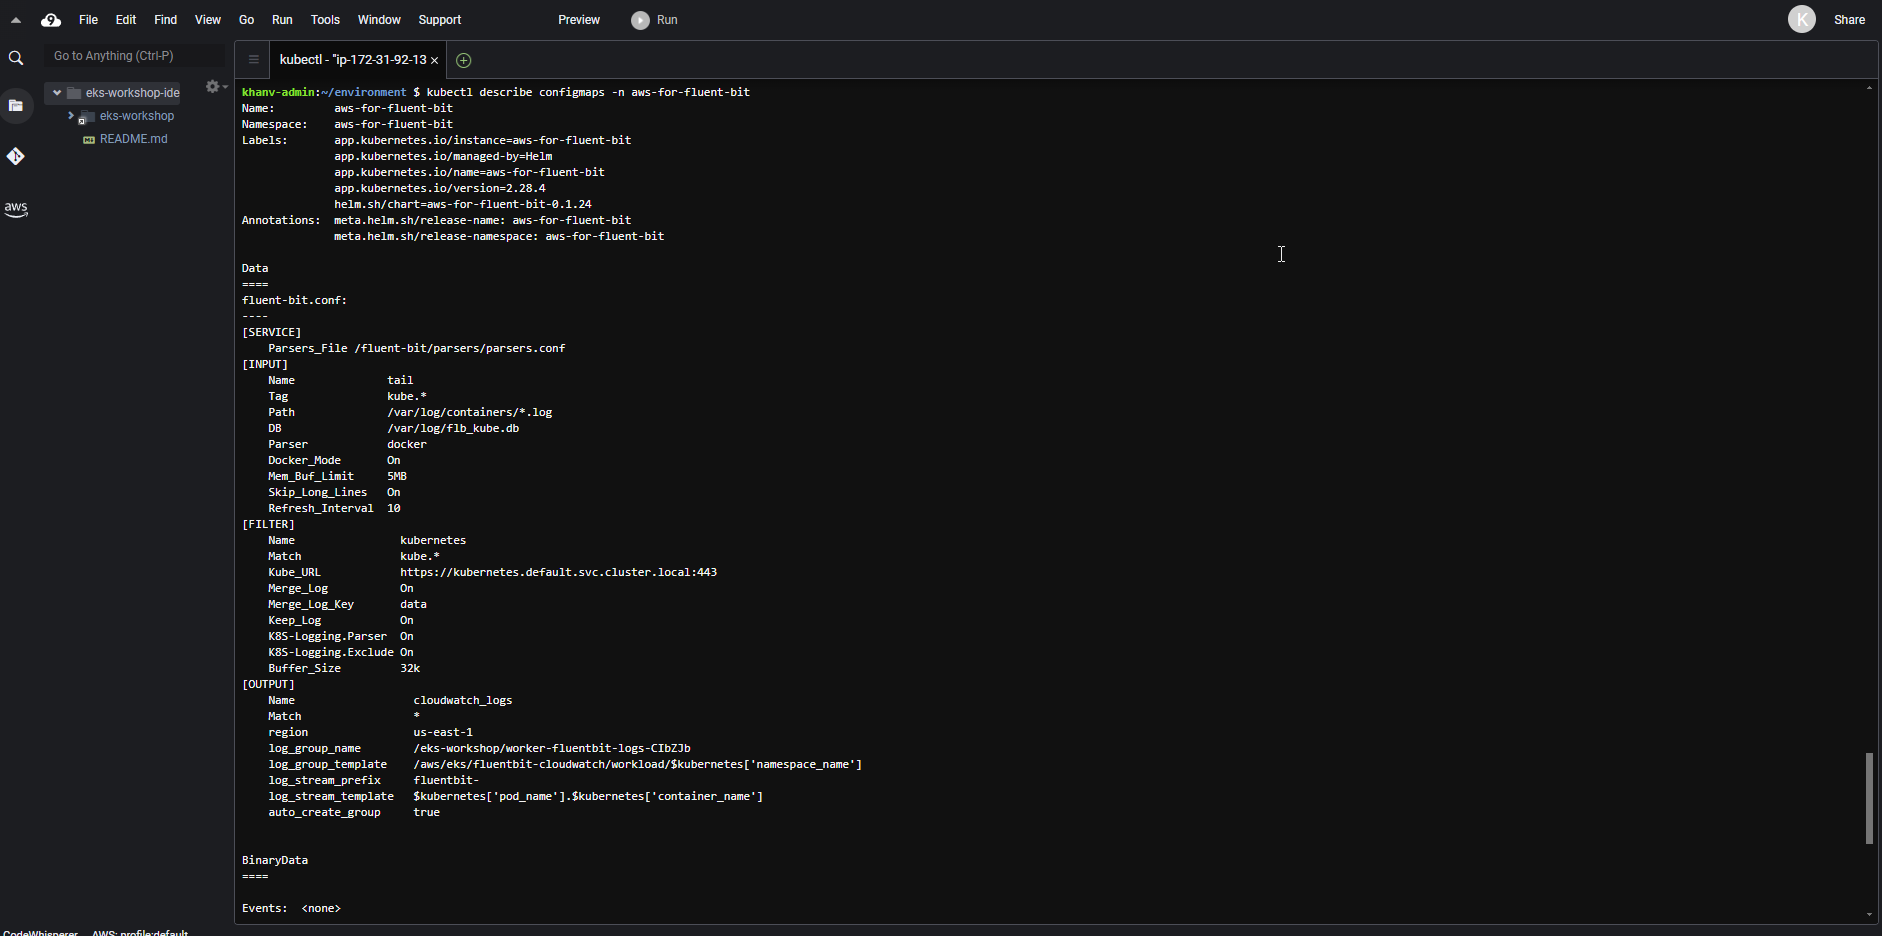This screenshot has height=936, width=1882.
Task: Close the kubectl terminal tab
Action: point(434,61)
